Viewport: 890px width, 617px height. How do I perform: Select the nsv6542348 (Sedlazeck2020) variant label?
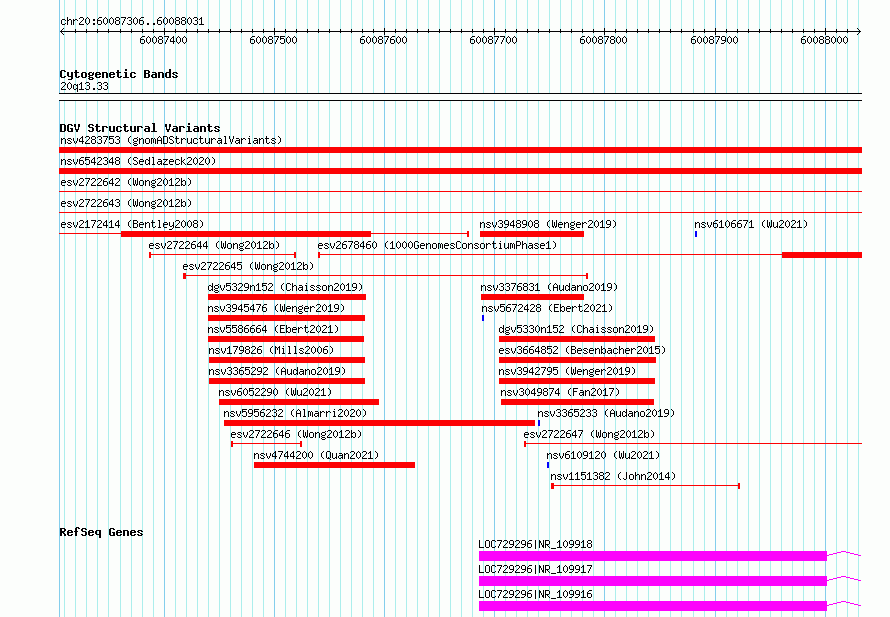(x=138, y=161)
